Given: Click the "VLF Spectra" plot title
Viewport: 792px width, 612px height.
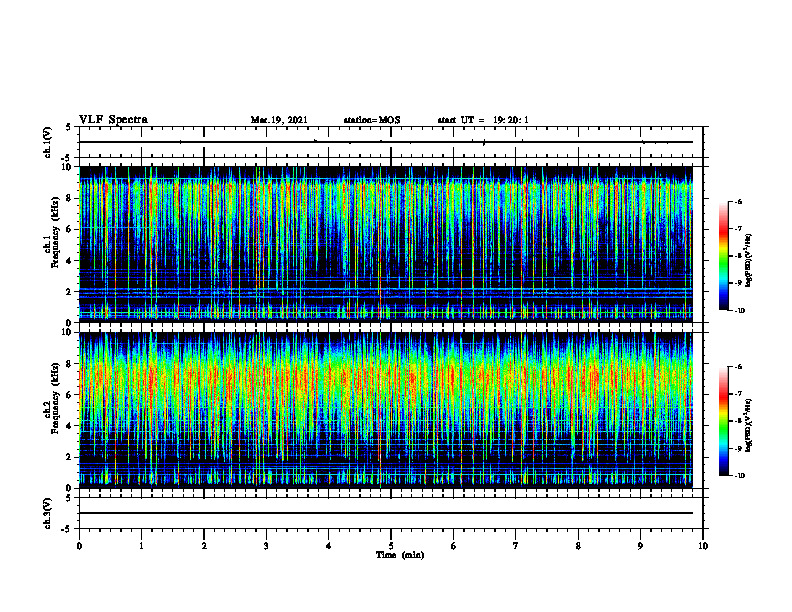Looking at the screenshot, I should click(113, 120).
